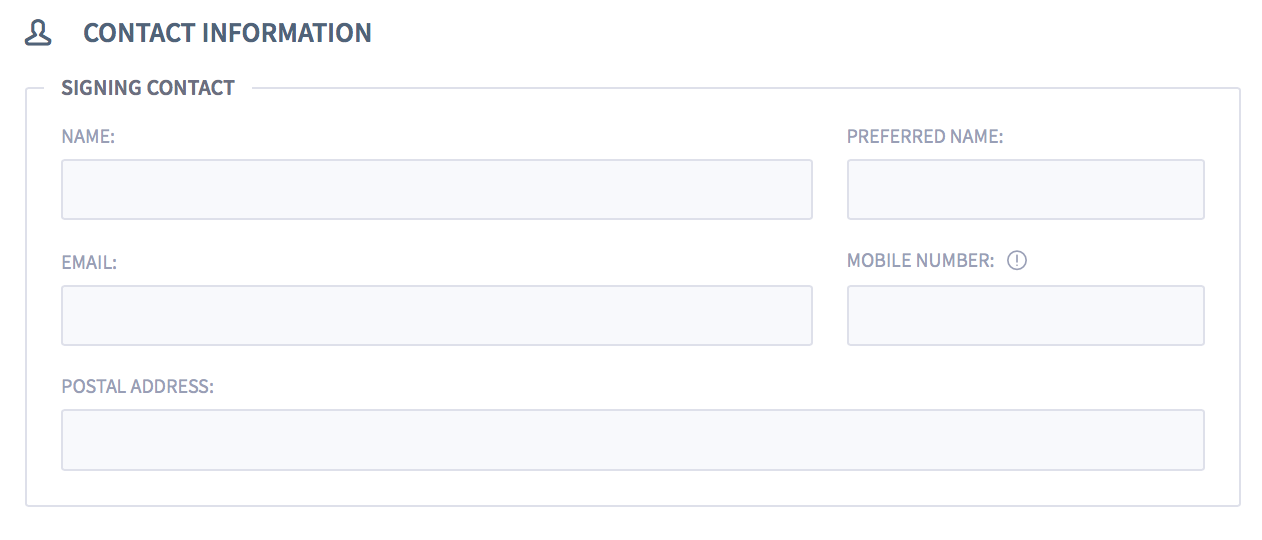Click inside the Email field
This screenshot has width=1262, height=540.
pyautogui.click(x=437, y=316)
